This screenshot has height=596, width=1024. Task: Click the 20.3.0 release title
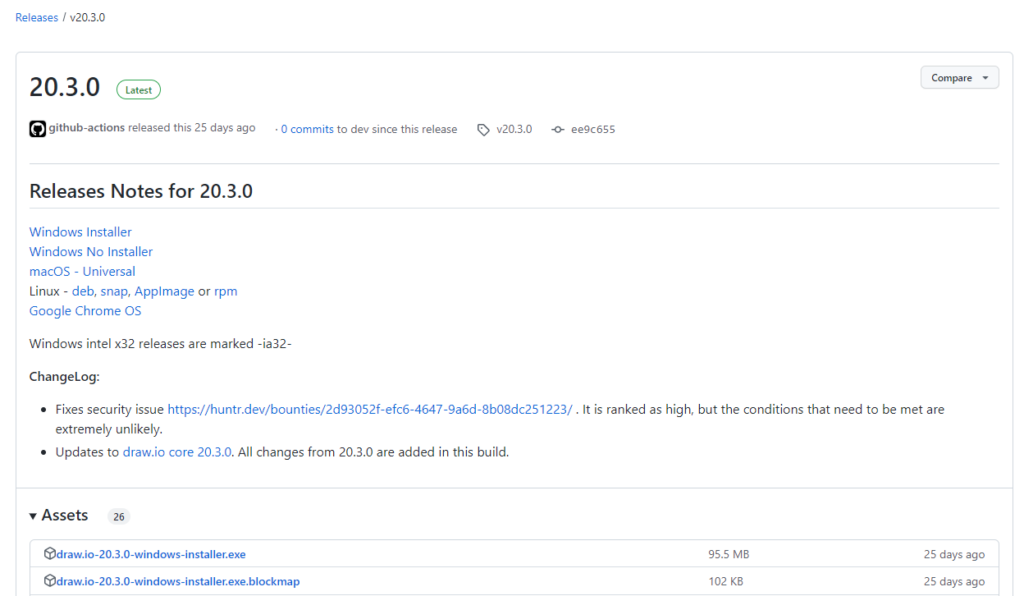(65, 87)
